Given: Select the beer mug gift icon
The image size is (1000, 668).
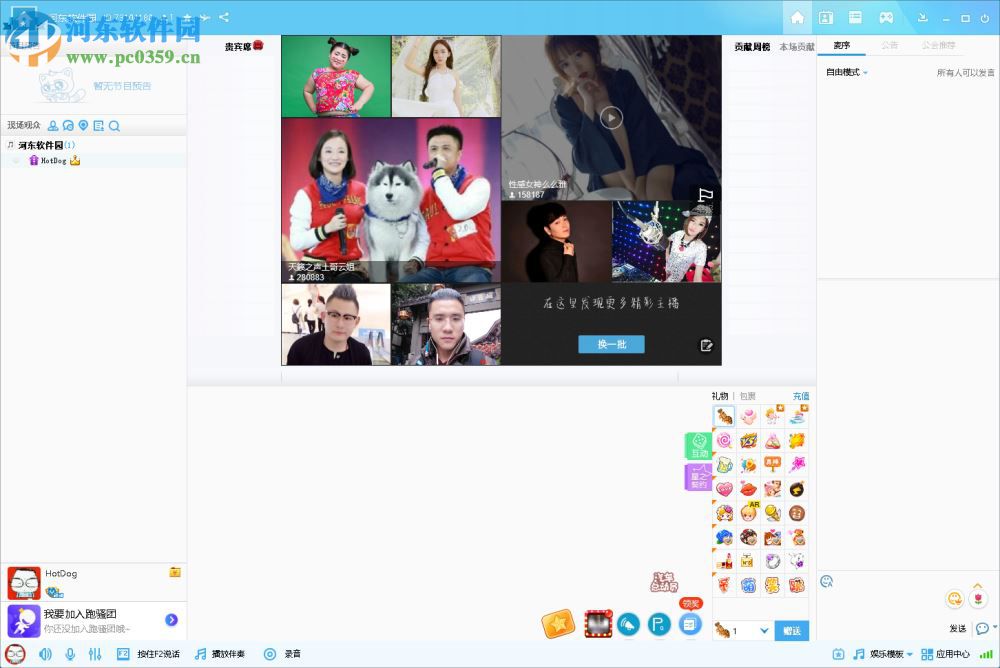Looking at the screenshot, I should [x=724, y=464].
